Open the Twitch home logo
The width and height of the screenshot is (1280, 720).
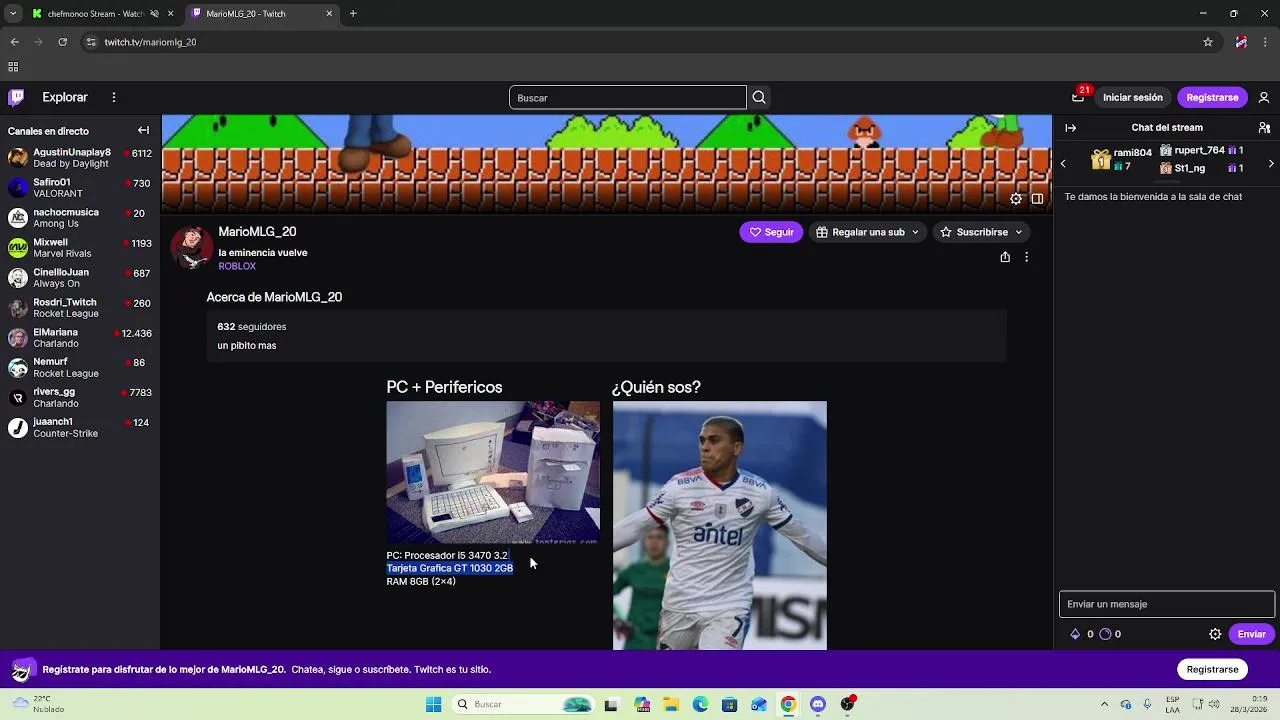click(x=16, y=97)
